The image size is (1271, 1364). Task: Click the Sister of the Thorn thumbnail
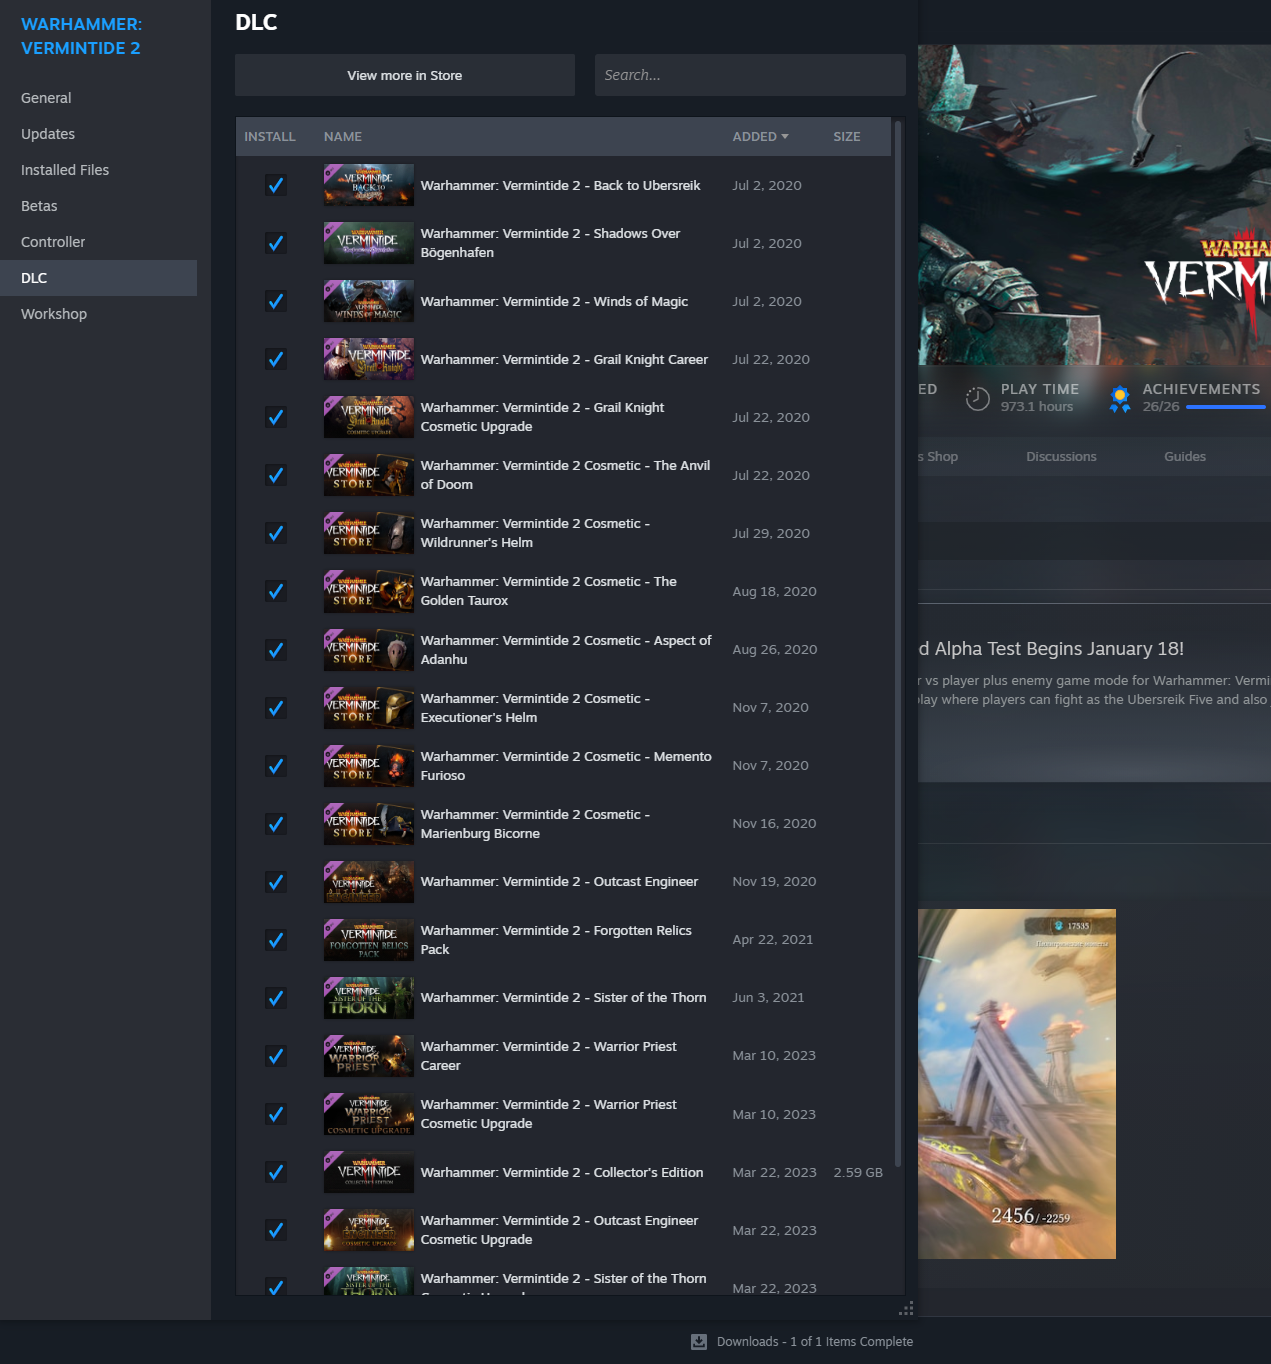click(368, 998)
